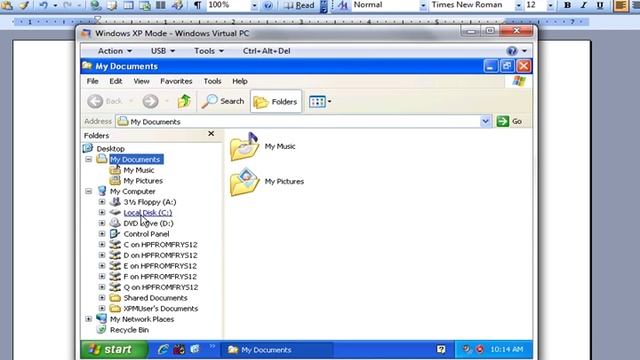This screenshot has width=640, height=360.
Task: Launch Internet Explorer from quick launch
Action: coord(163,349)
